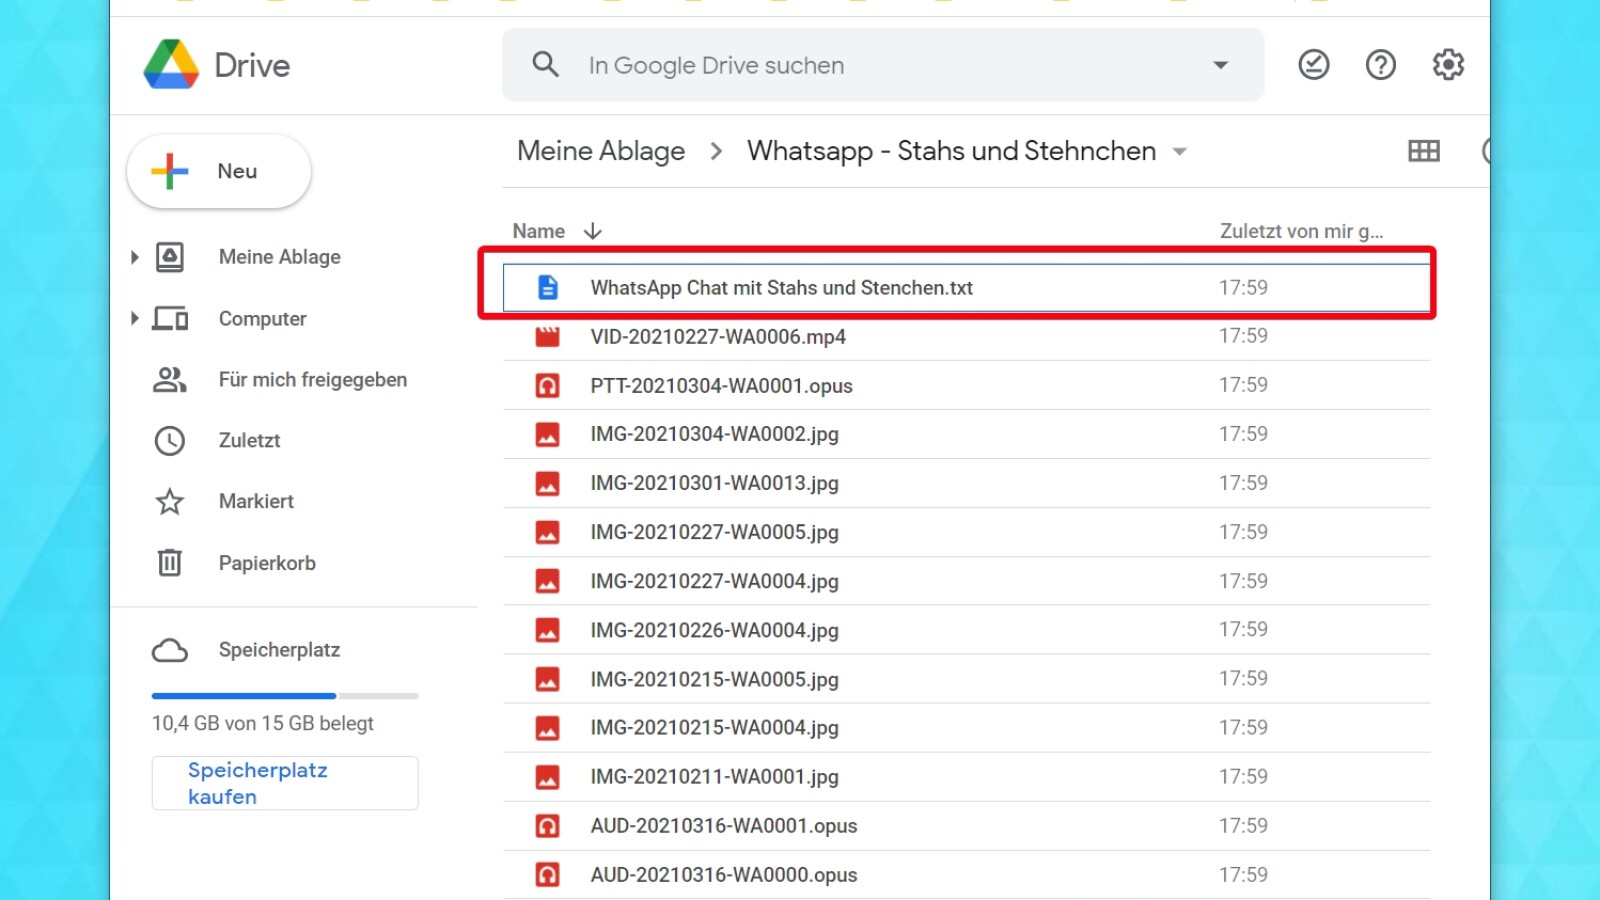Screen dimensions: 1600x900
Task: Open the Settings gear icon
Action: click(x=1448, y=65)
